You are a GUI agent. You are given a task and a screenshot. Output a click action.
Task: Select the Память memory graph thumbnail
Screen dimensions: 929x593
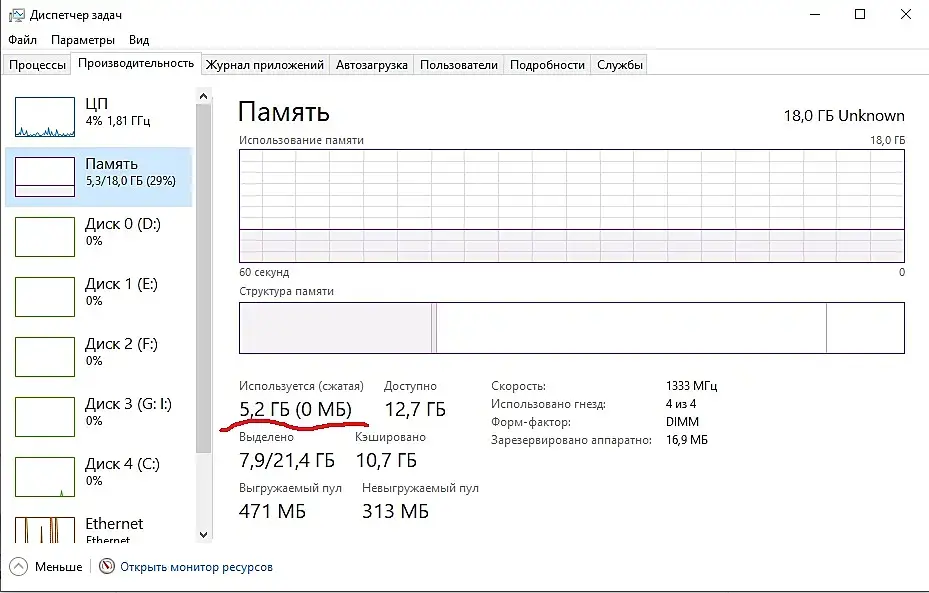tap(45, 177)
